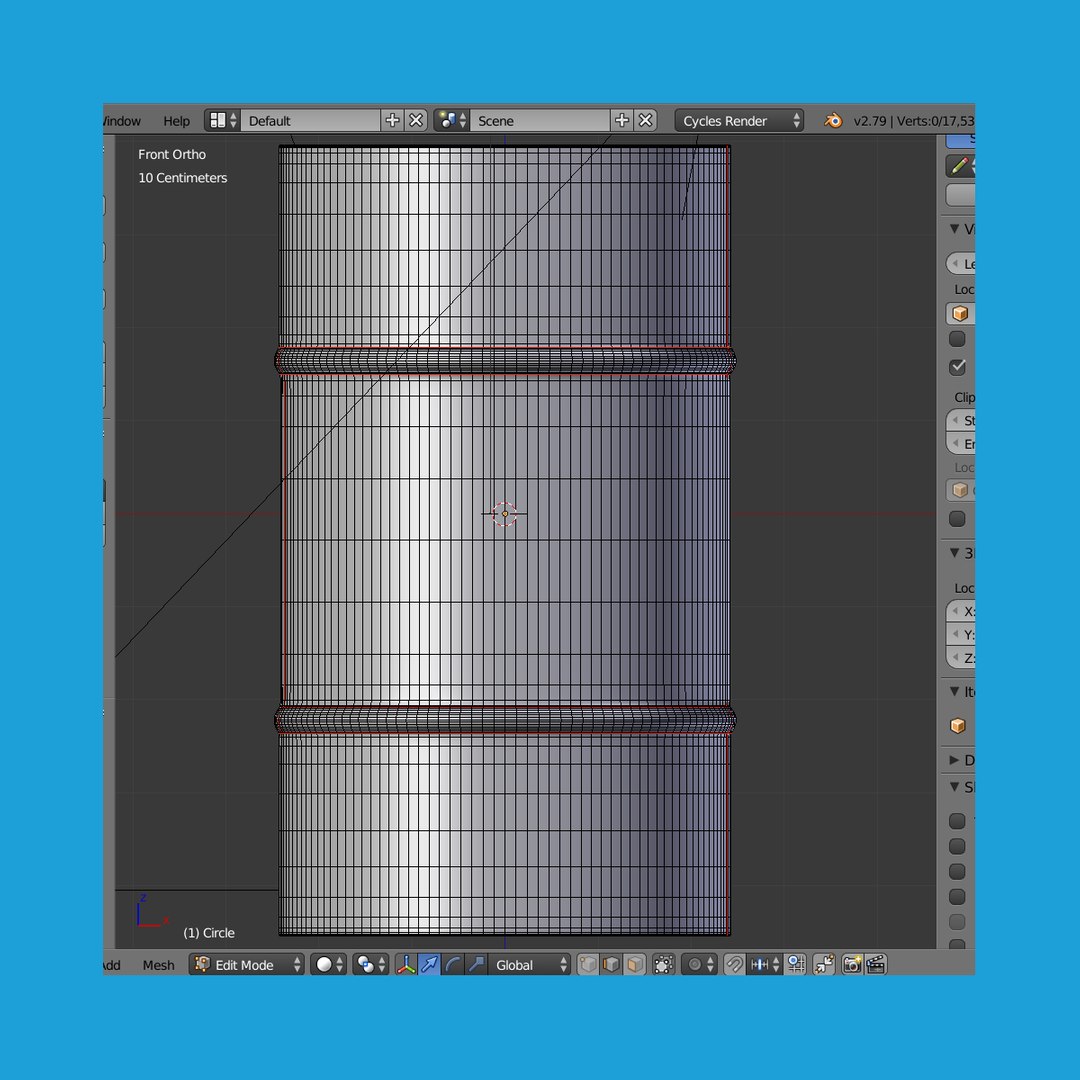Viewport: 1080px width, 1080px height.
Task: Click the 3D Cursor Y location field
Action: [x=961, y=634]
